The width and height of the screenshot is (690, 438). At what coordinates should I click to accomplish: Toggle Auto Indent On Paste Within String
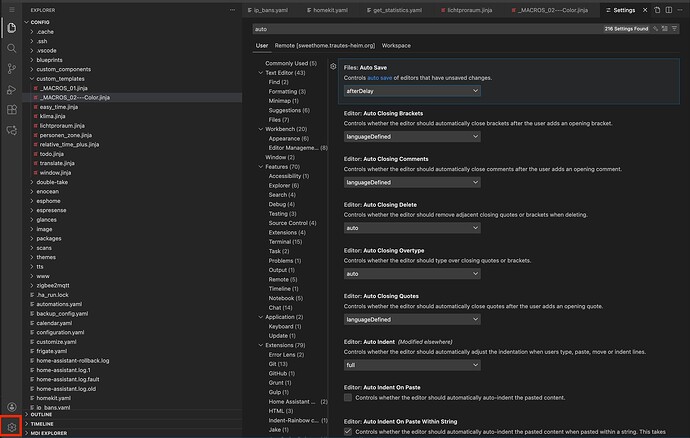348,431
